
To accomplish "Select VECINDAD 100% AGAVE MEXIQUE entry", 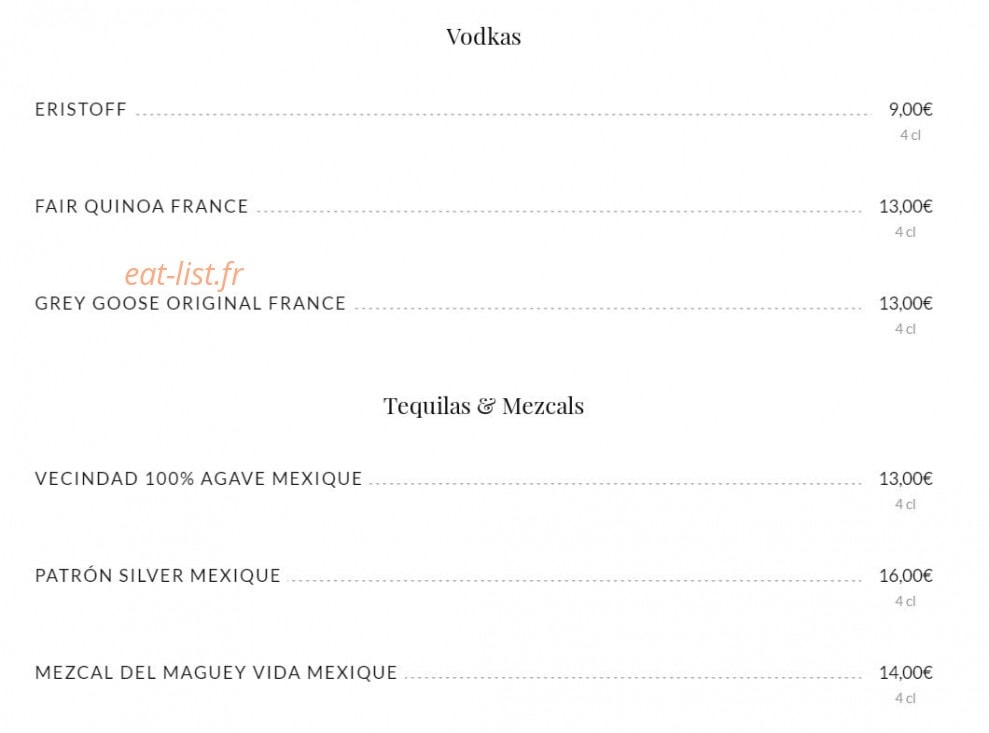I will pyautogui.click(x=198, y=479).
